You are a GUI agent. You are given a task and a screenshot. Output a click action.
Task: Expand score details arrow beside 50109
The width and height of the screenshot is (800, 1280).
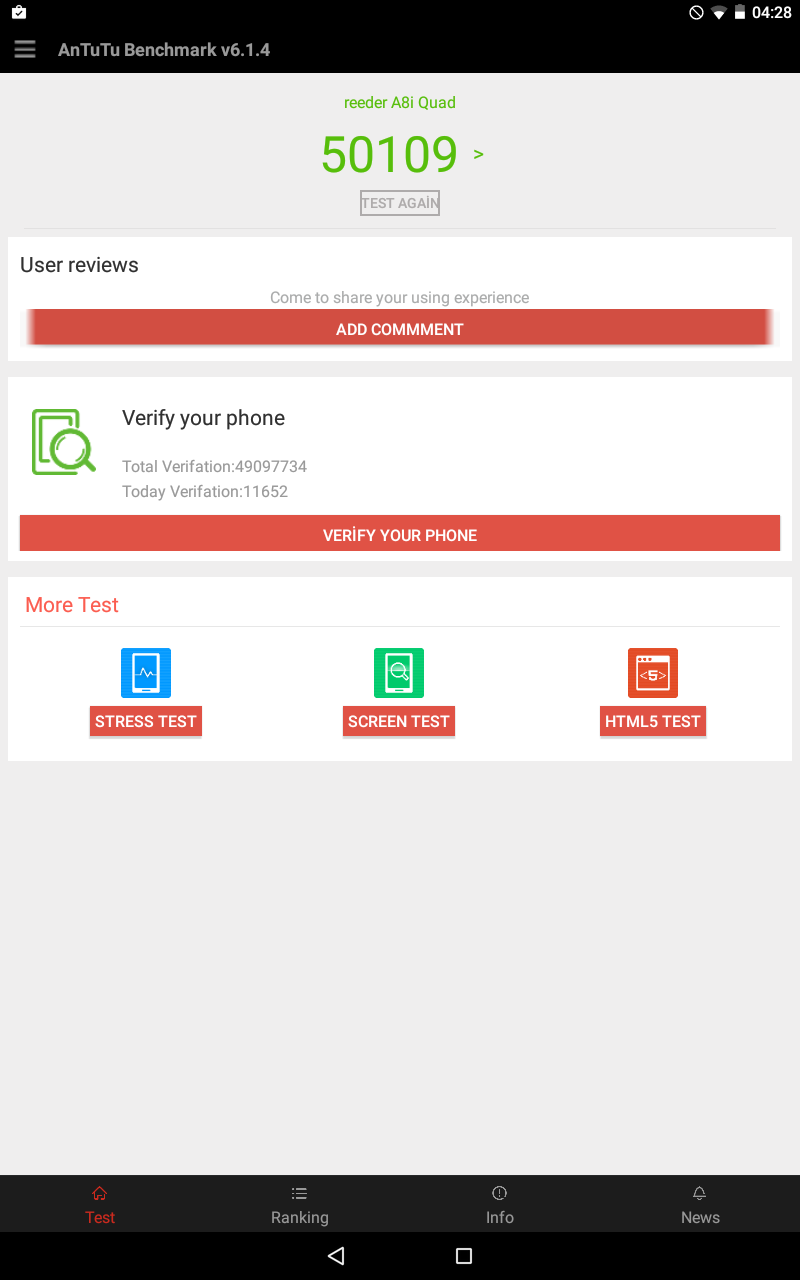(x=479, y=154)
